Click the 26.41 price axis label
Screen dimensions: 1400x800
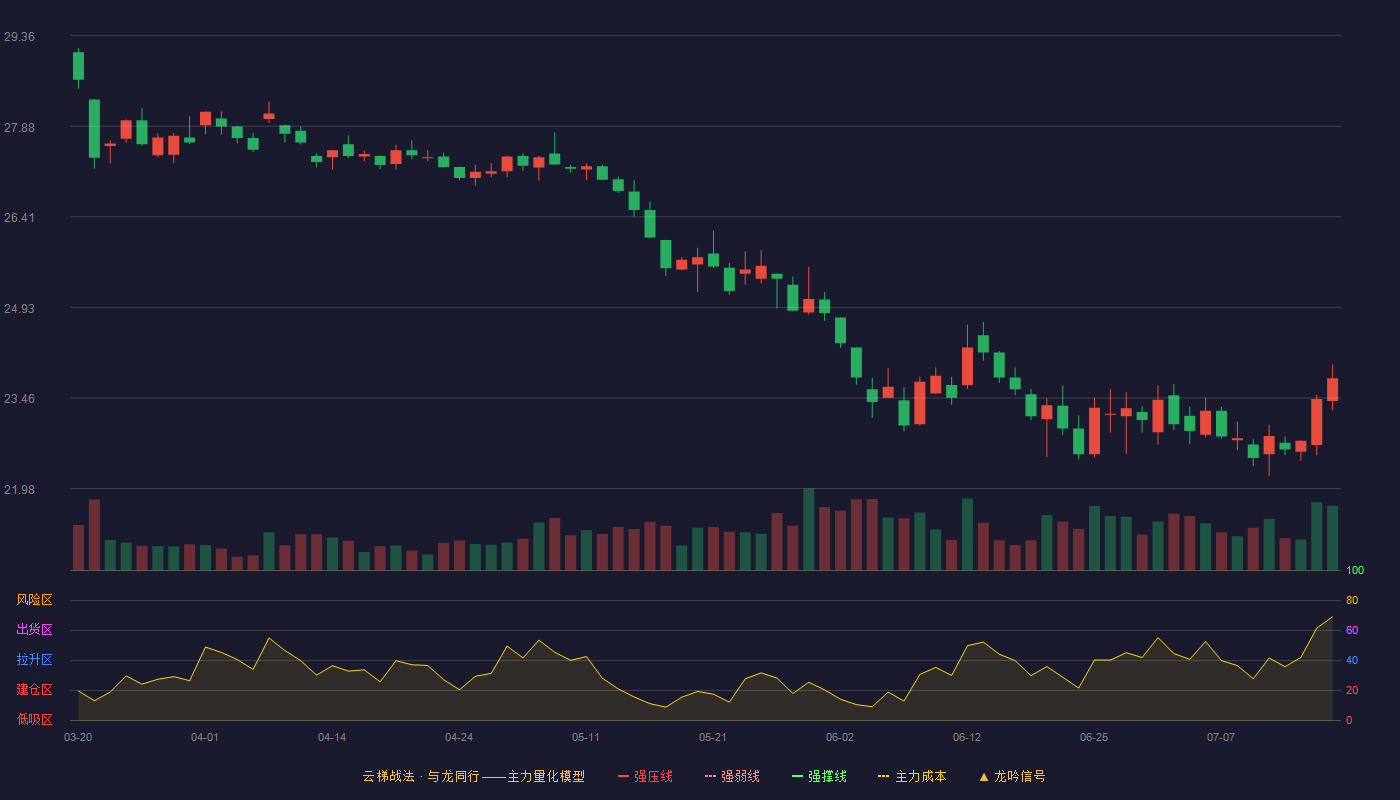click(19, 218)
